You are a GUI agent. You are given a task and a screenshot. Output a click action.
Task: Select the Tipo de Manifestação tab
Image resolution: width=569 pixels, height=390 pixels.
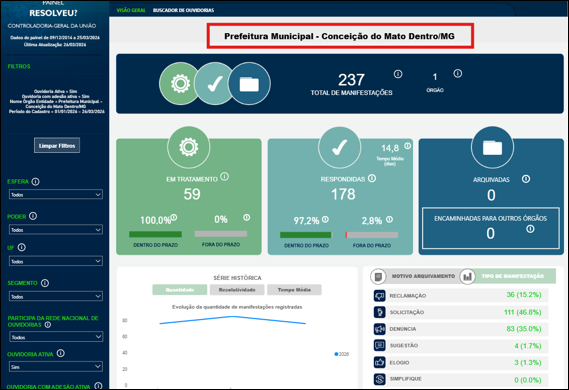(512, 276)
